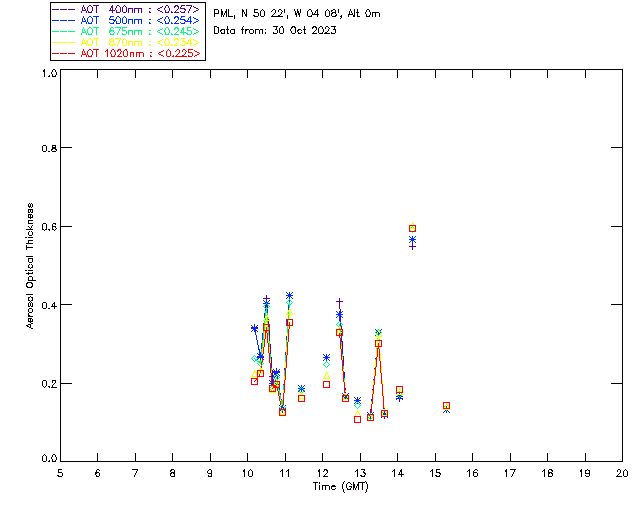This screenshot has height=512, width=640.
Task: Click the green dashed line swatch for 675nm
Action: [x=64, y=31]
